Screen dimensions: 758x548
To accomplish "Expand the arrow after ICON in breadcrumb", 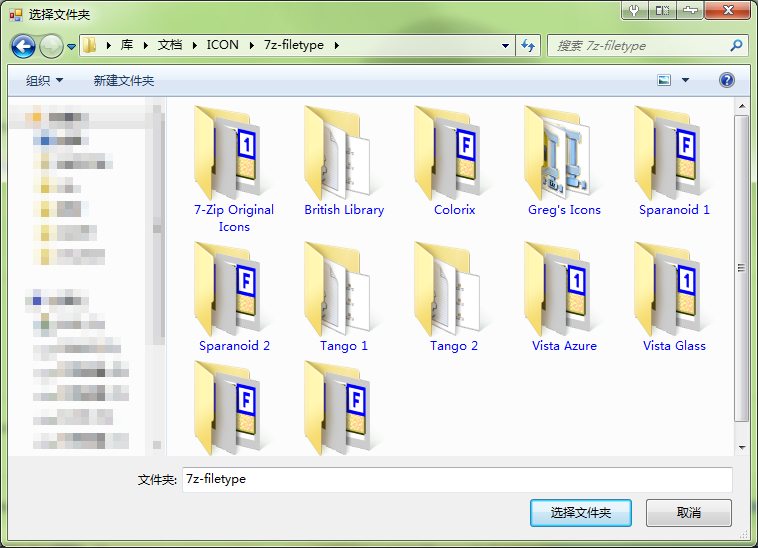I will pos(252,45).
